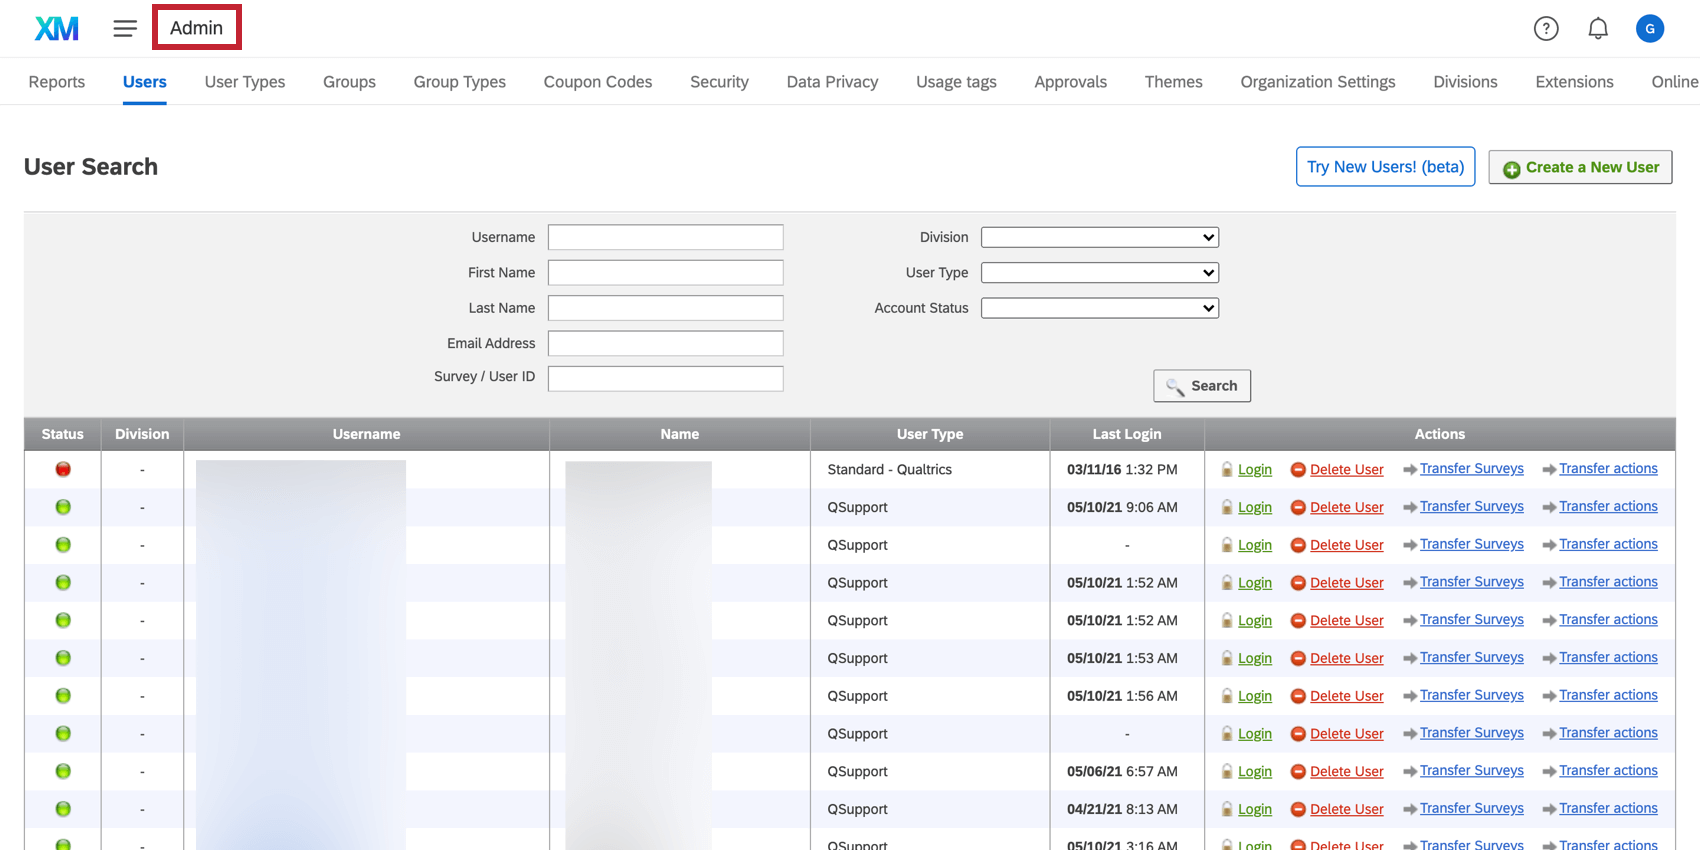This screenshot has height=850, width=1700.
Task: Expand the User Type dropdown
Action: [1099, 273]
